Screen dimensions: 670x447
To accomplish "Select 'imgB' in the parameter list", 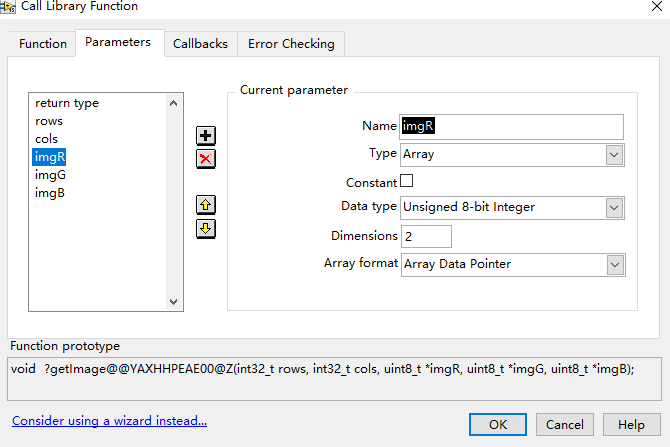I will 50,193.
